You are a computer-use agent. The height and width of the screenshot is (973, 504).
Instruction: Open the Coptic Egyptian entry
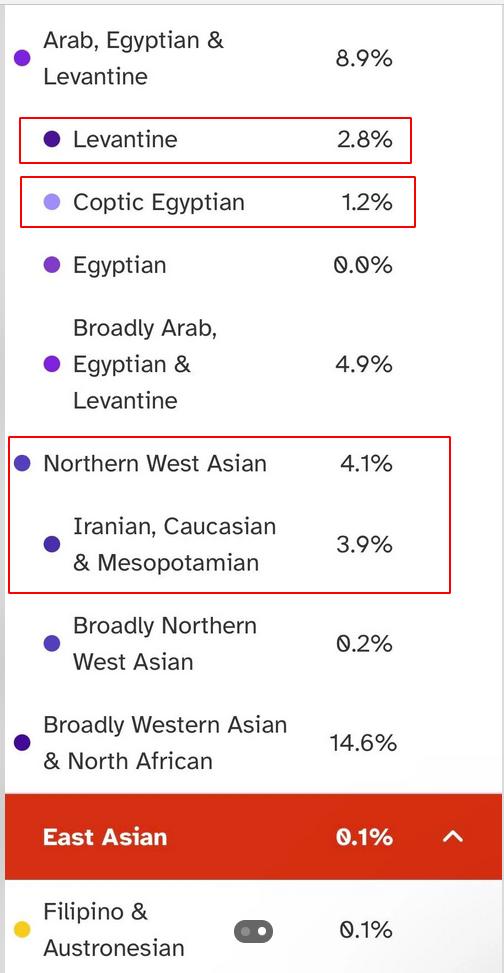218,202
